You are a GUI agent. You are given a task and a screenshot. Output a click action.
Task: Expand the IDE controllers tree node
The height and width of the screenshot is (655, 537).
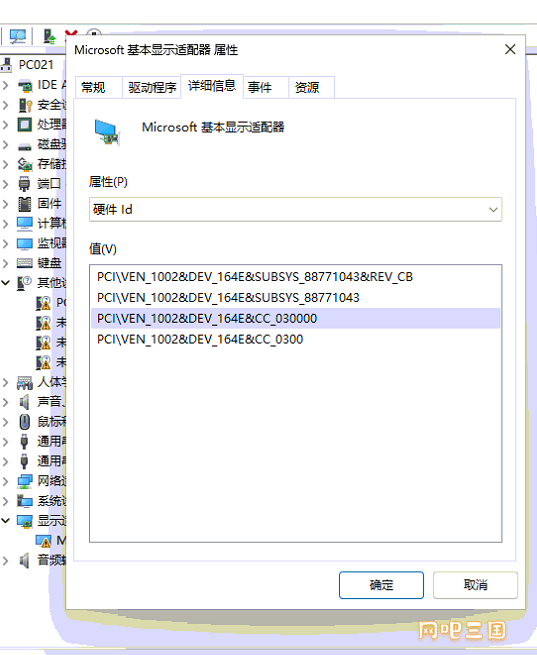pos(5,86)
